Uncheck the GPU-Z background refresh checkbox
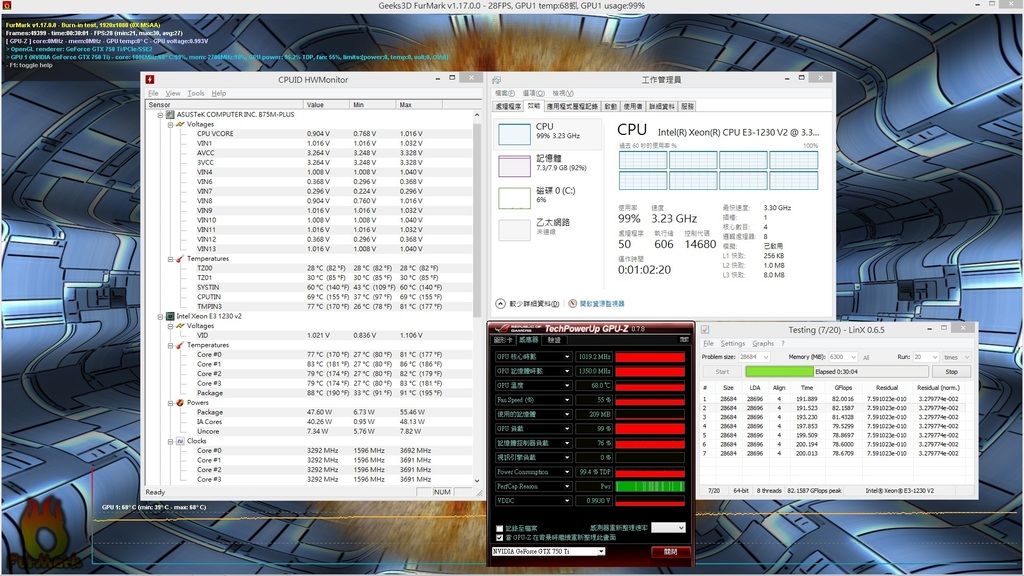Screen dimensions: 1024x576 500,537
